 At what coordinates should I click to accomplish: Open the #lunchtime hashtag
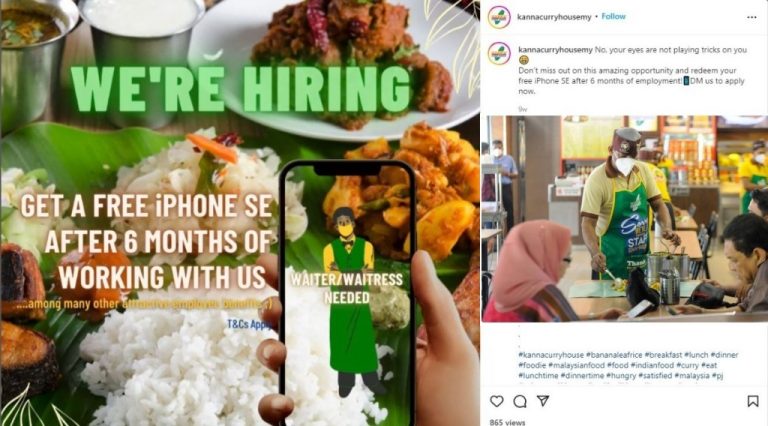(538, 376)
